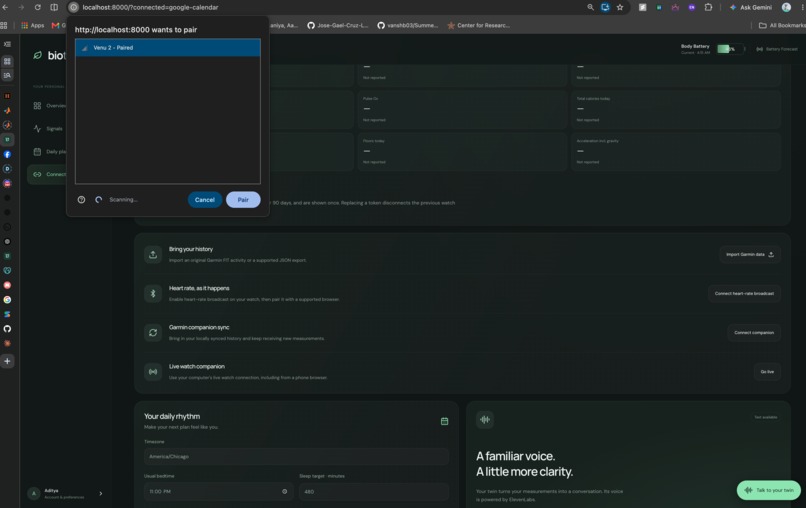Open the Connect sidebar section
806x508 pixels.
[48, 174]
